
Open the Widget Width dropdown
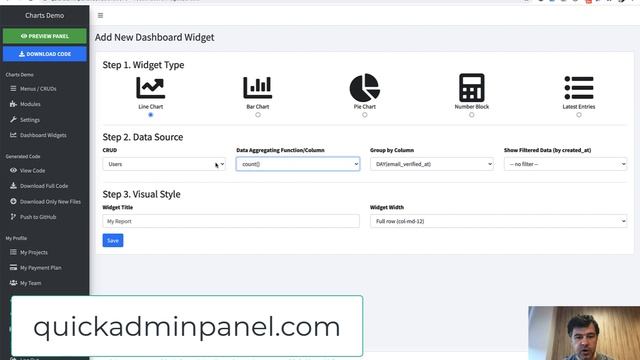click(498, 221)
